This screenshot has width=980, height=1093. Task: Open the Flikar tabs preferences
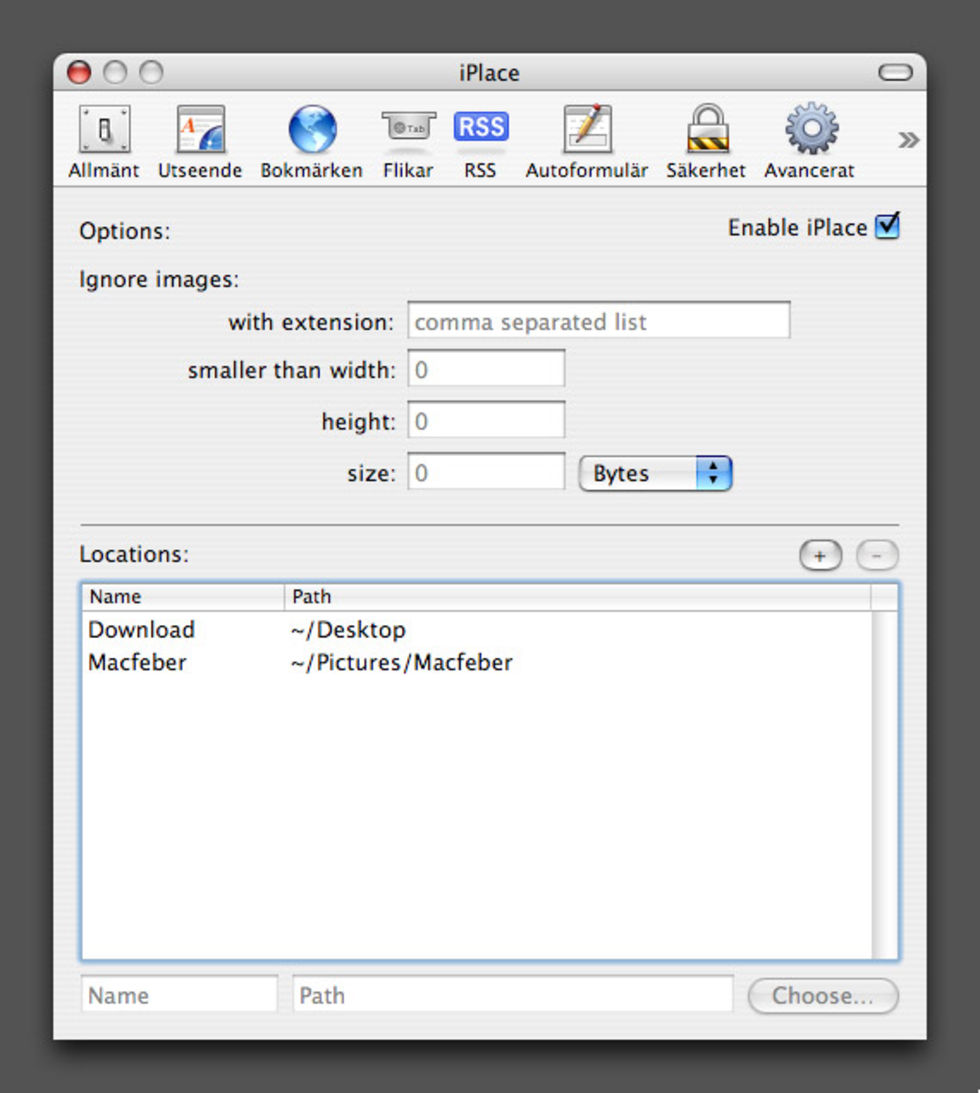click(x=408, y=142)
